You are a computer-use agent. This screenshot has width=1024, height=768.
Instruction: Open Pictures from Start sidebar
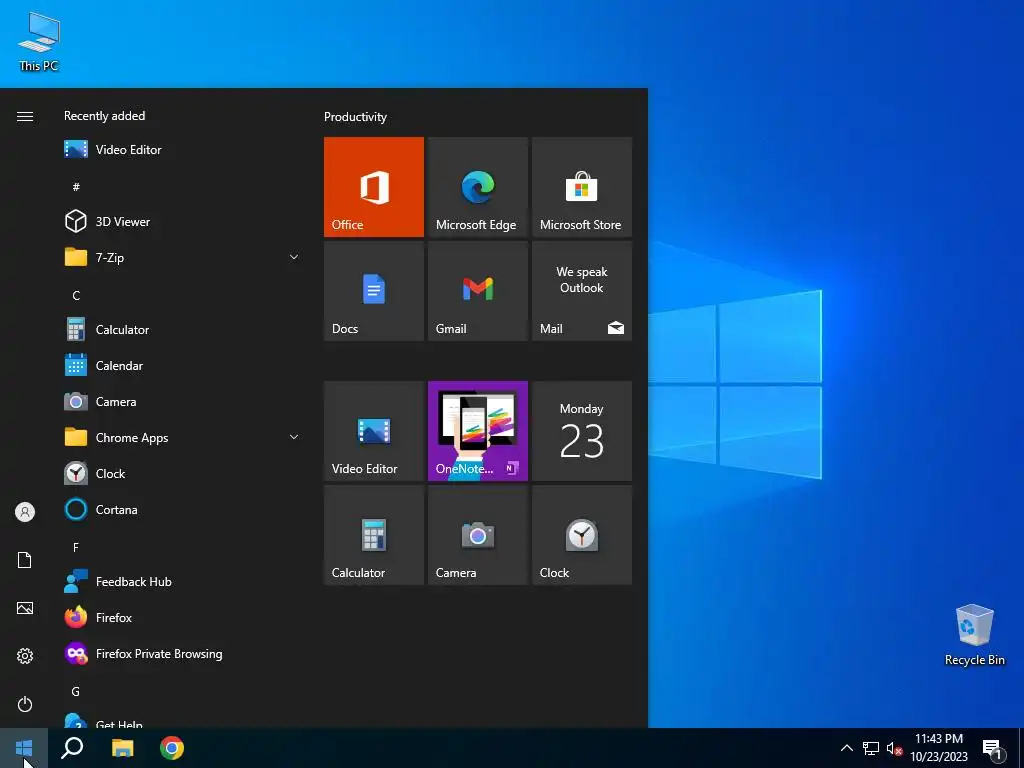(x=25, y=608)
